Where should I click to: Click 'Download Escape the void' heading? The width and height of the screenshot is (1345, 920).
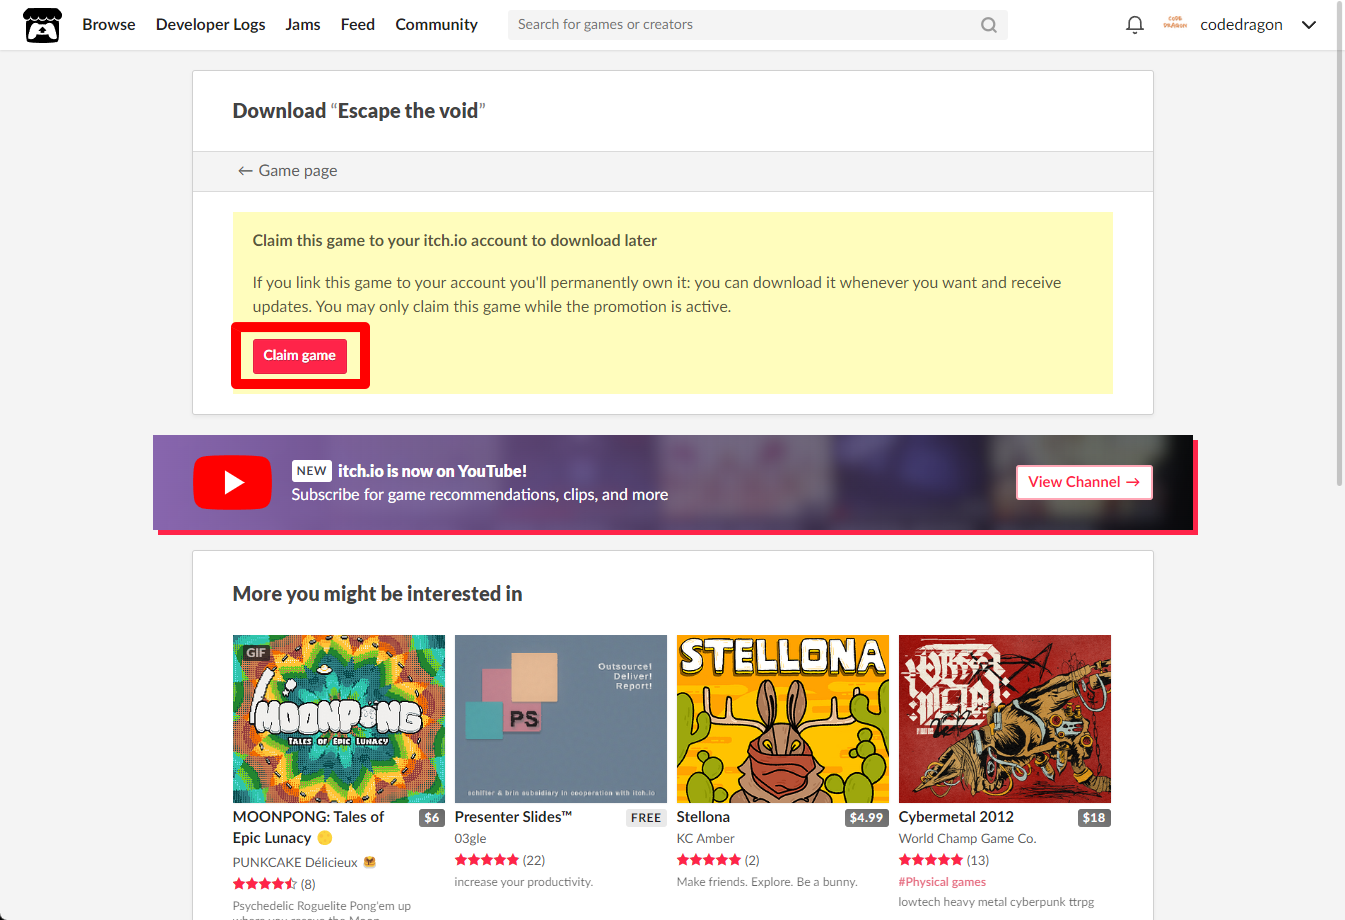click(x=359, y=111)
